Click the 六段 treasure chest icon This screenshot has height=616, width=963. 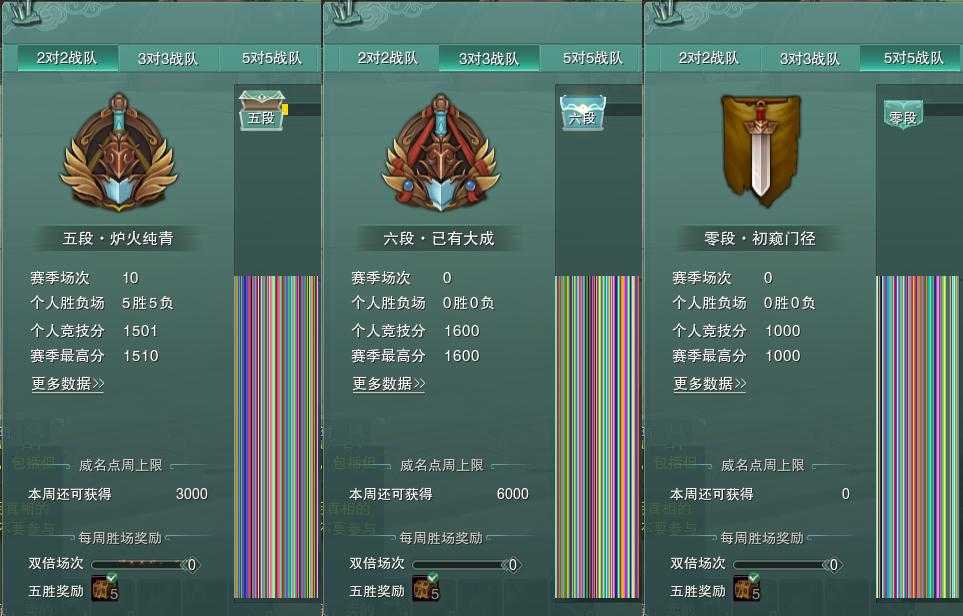tap(583, 112)
